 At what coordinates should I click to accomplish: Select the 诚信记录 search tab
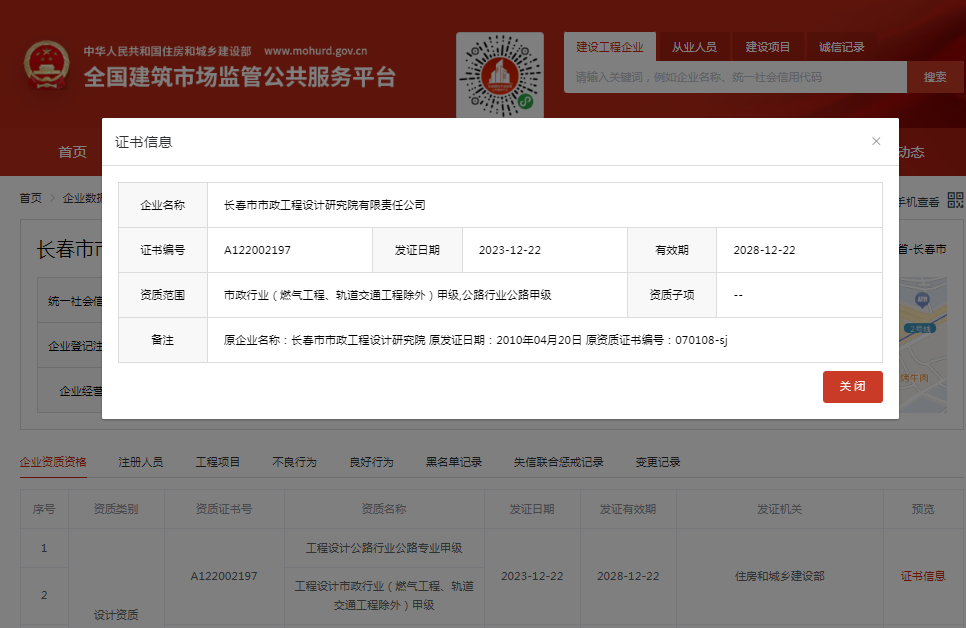[841, 47]
